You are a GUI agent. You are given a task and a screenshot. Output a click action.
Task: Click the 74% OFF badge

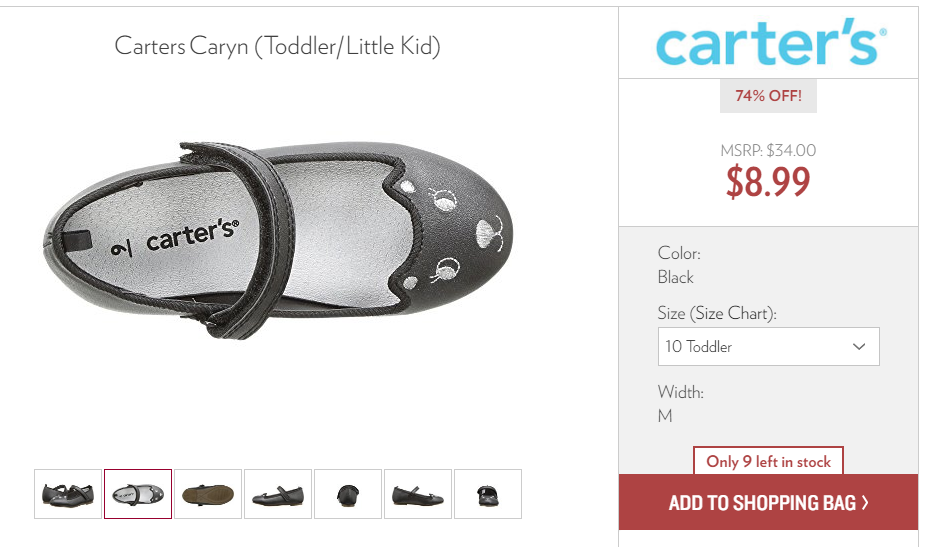click(768, 96)
